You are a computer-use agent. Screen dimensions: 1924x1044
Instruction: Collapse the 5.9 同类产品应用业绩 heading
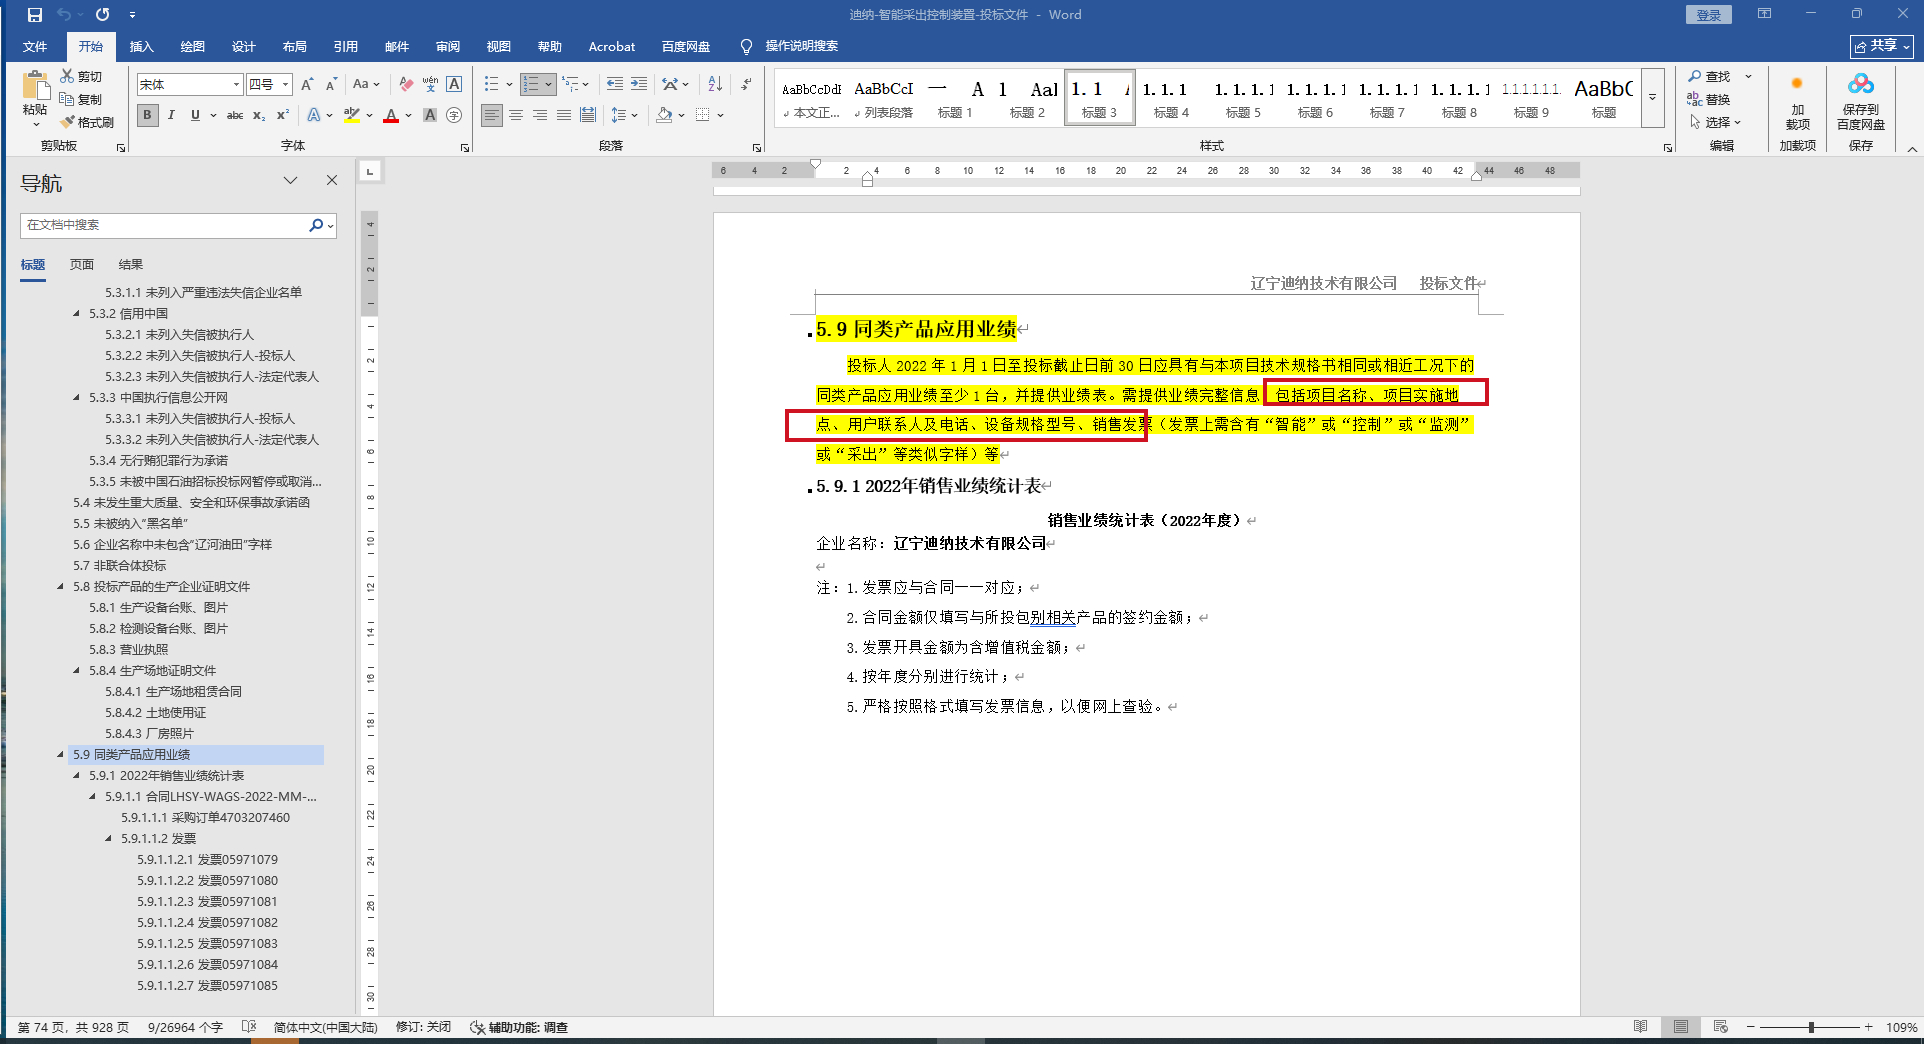point(61,754)
